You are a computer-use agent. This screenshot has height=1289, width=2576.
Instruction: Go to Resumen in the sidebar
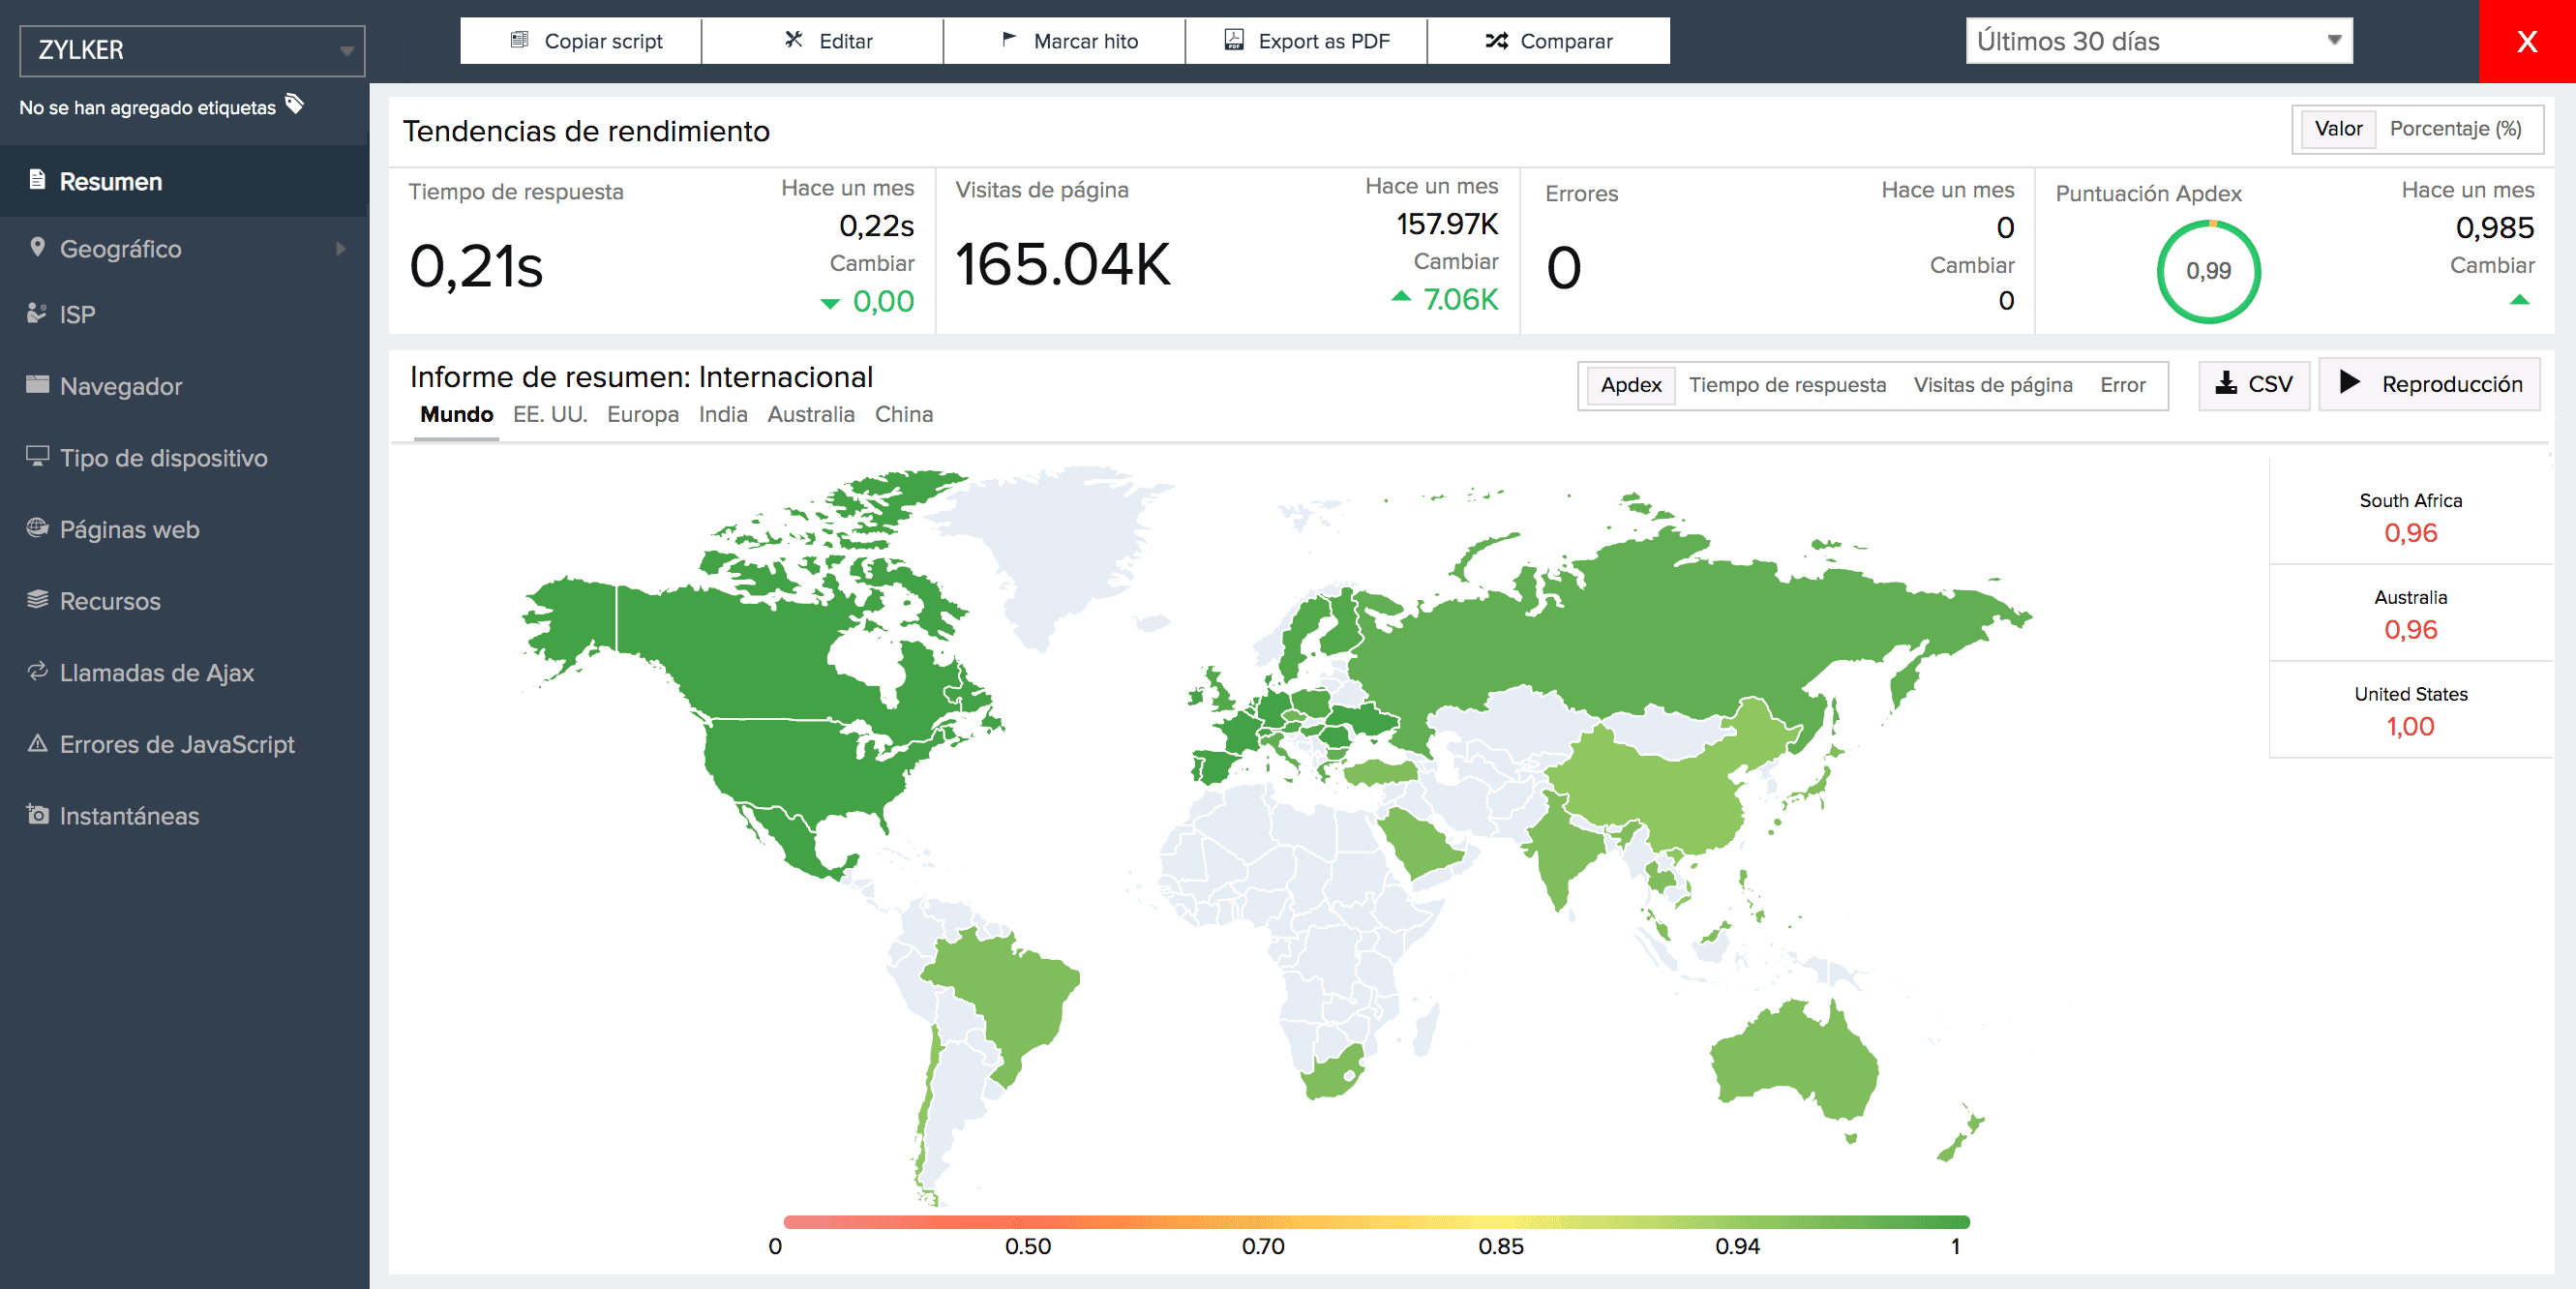[x=184, y=181]
